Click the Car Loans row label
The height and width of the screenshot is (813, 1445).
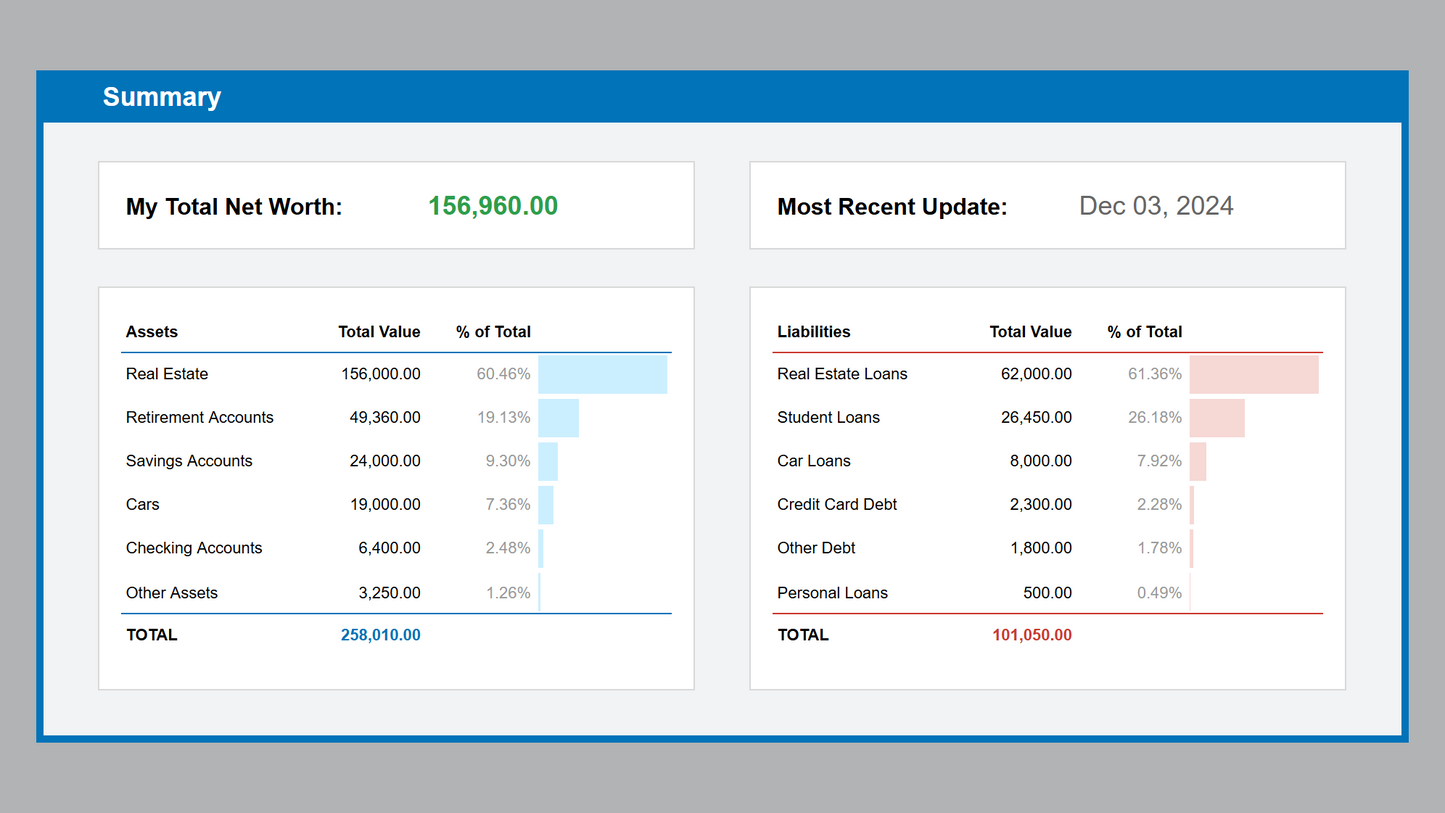pyautogui.click(x=814, y=461)
